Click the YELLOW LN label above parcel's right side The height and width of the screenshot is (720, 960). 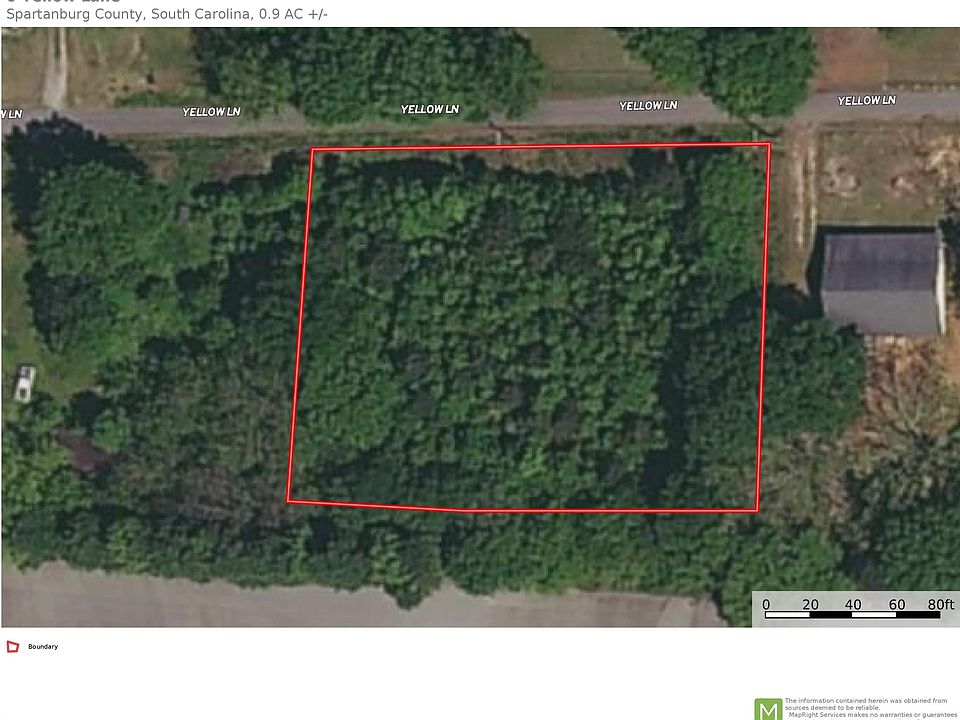648,105
